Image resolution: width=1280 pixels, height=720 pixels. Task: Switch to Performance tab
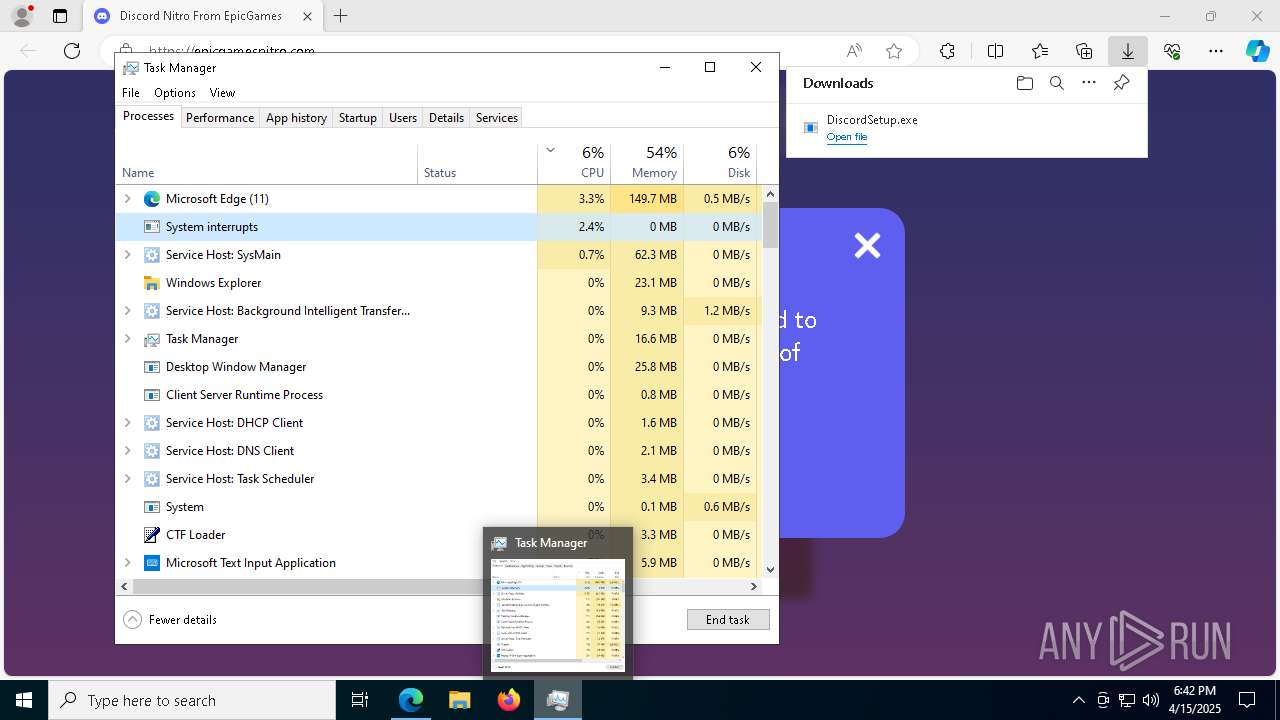click(220, 118)
